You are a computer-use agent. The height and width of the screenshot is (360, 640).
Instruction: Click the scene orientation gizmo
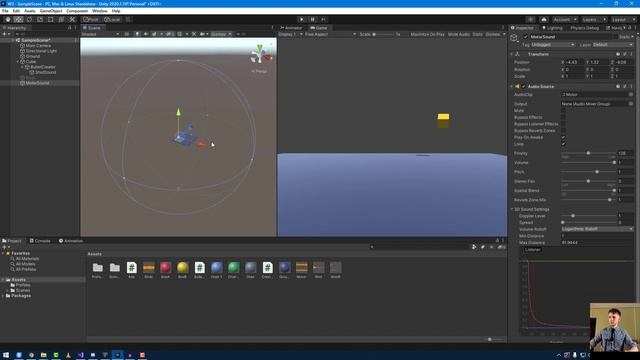click(260, 55)
